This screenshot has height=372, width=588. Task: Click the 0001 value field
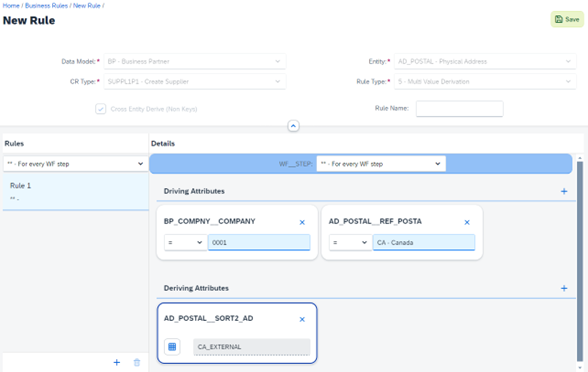point(259,242)
